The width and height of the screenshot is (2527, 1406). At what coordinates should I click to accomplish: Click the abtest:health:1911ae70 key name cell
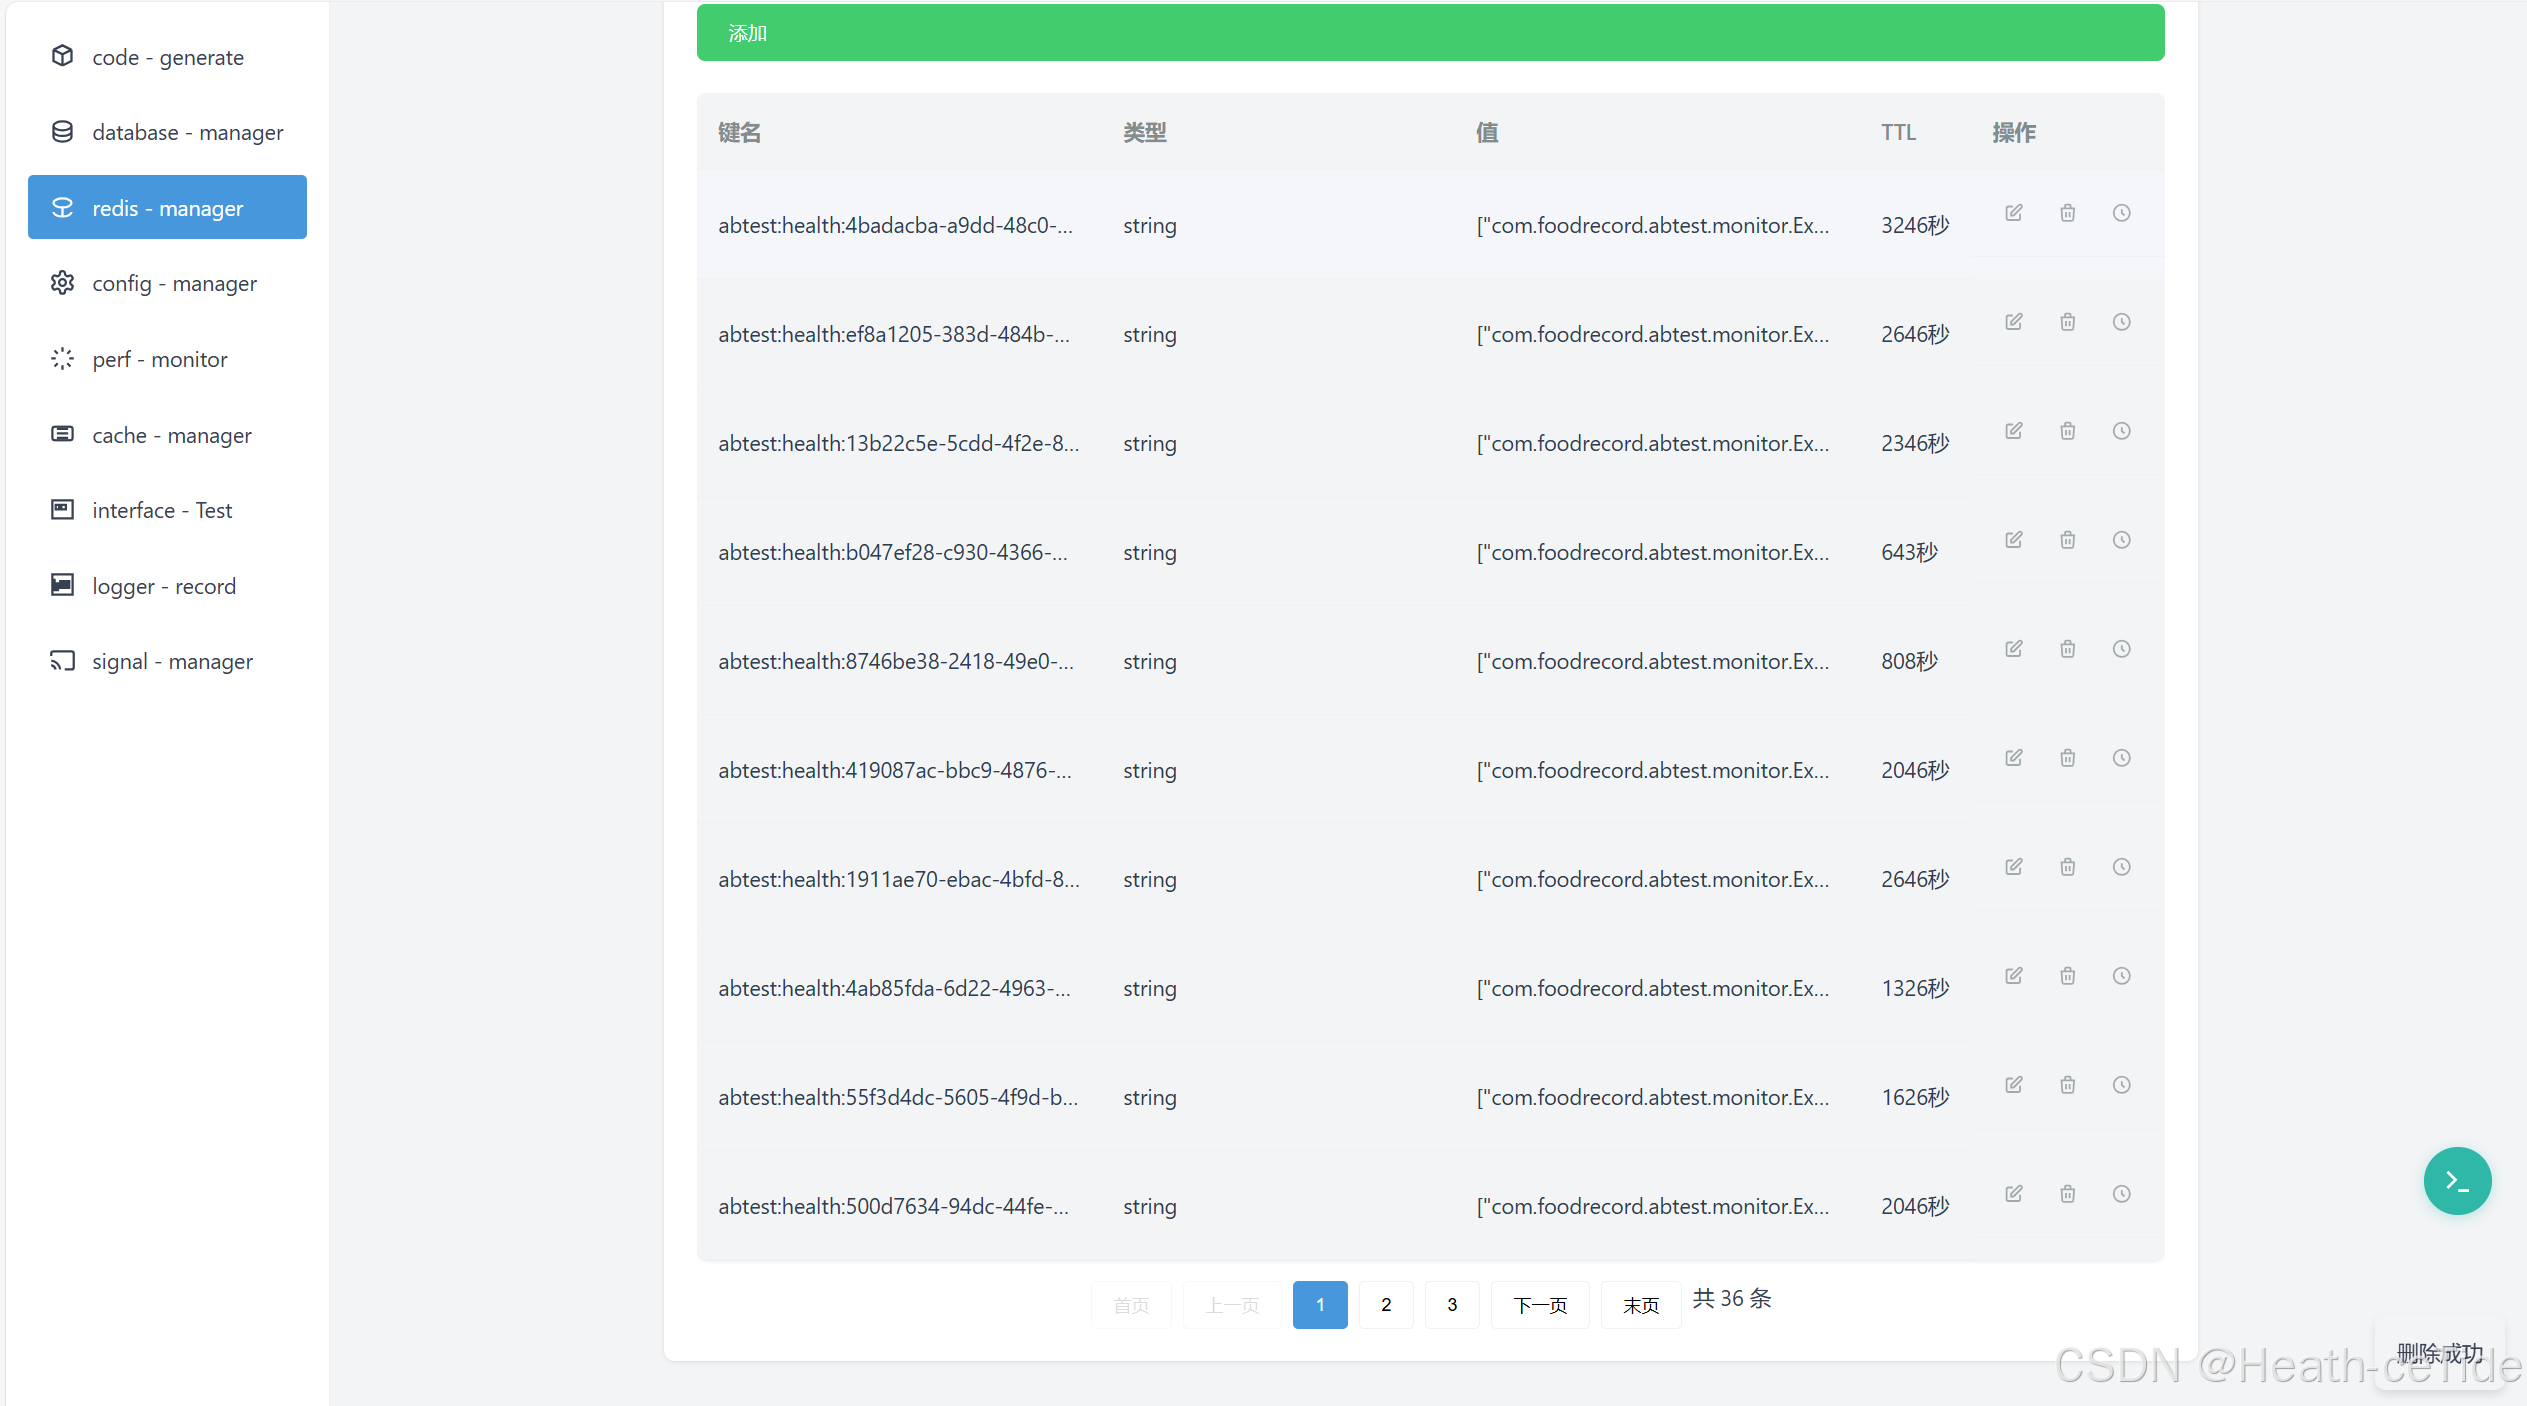click(x=898, y=879)
